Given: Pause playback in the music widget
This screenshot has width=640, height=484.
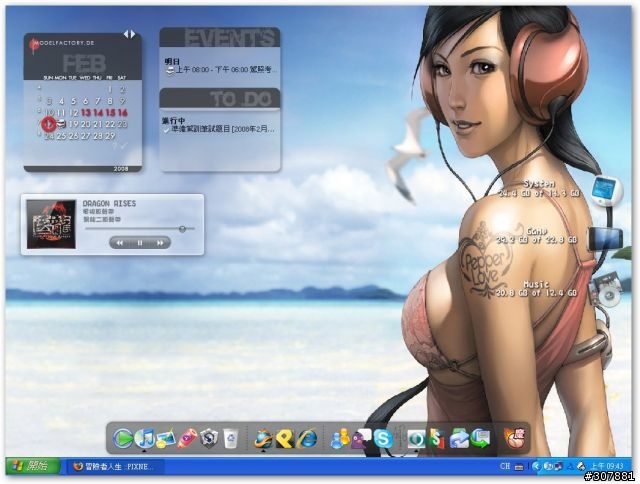Looking at the screenshot, I should 140,243.
